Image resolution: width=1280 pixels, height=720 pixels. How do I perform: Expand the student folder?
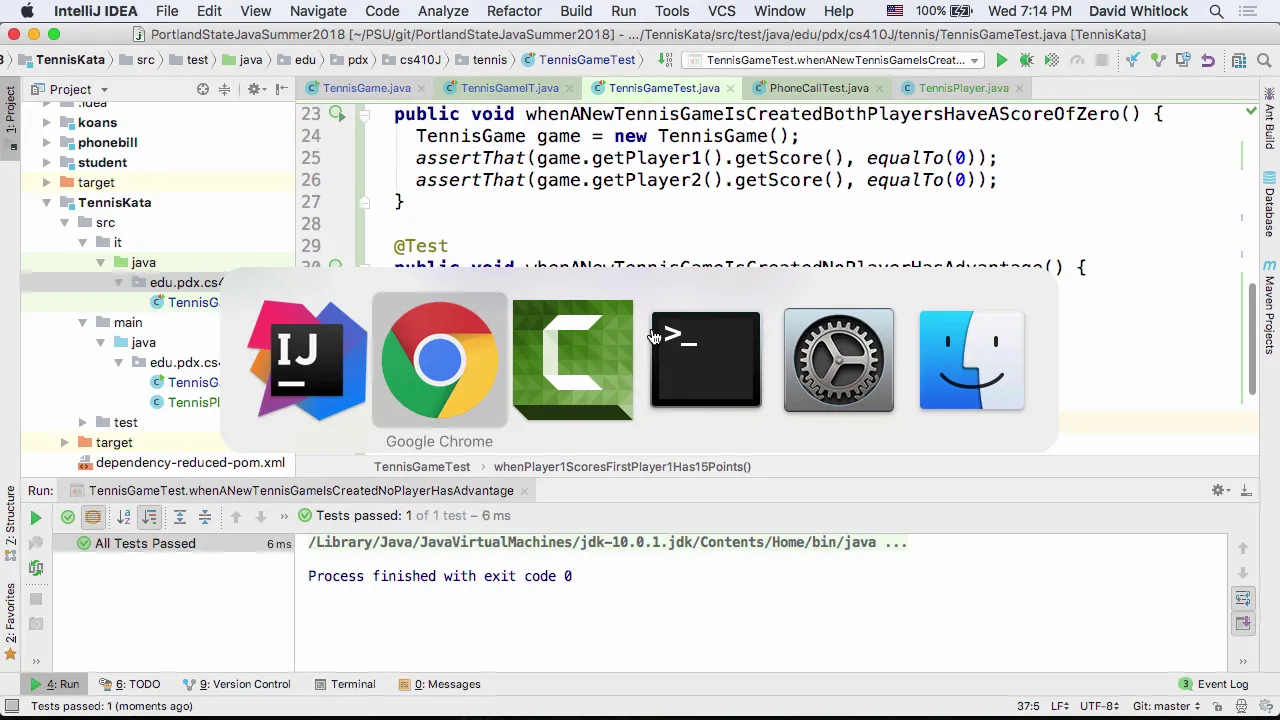click(46, 162)
